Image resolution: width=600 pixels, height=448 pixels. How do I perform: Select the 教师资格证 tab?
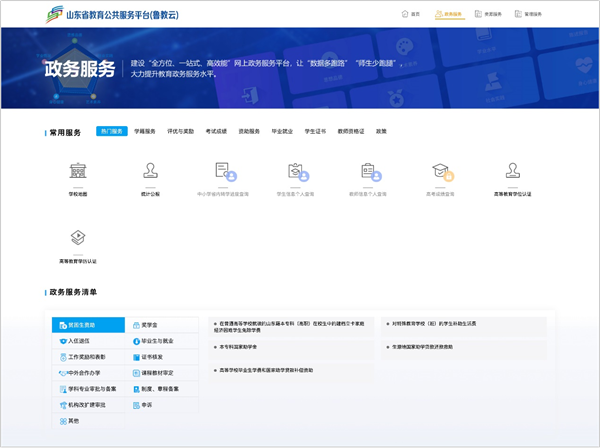click(349, 131)
